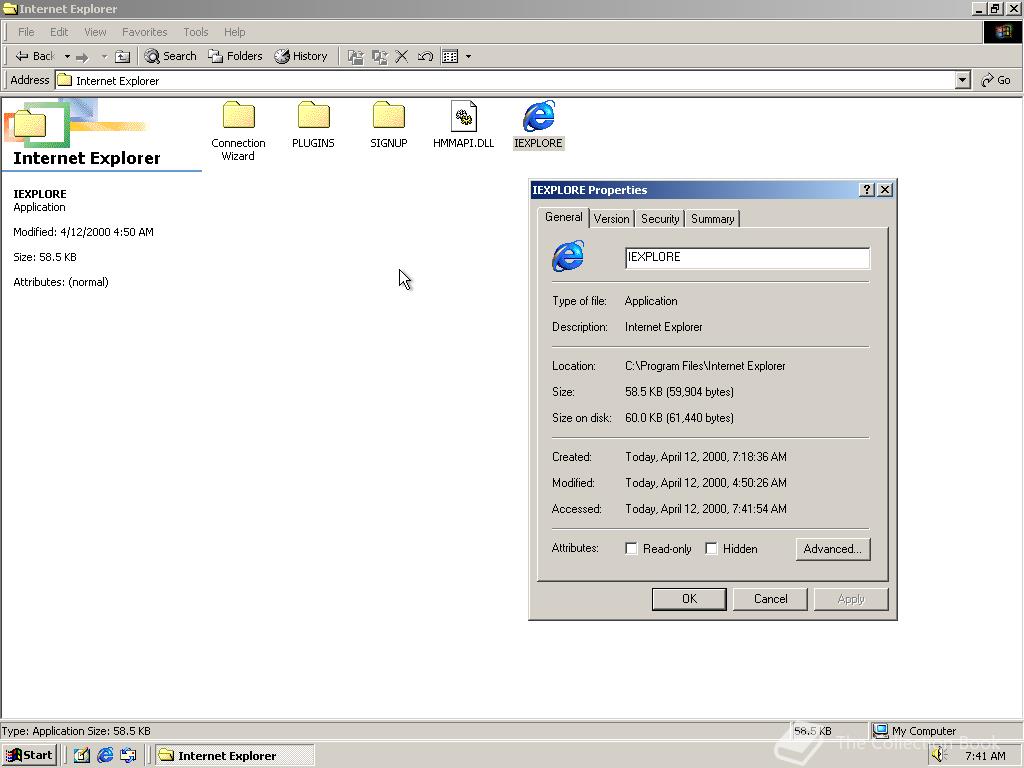Click the Undo toolbar icon
Viewport: 1024px width, 768px height.
pos(425,57)
